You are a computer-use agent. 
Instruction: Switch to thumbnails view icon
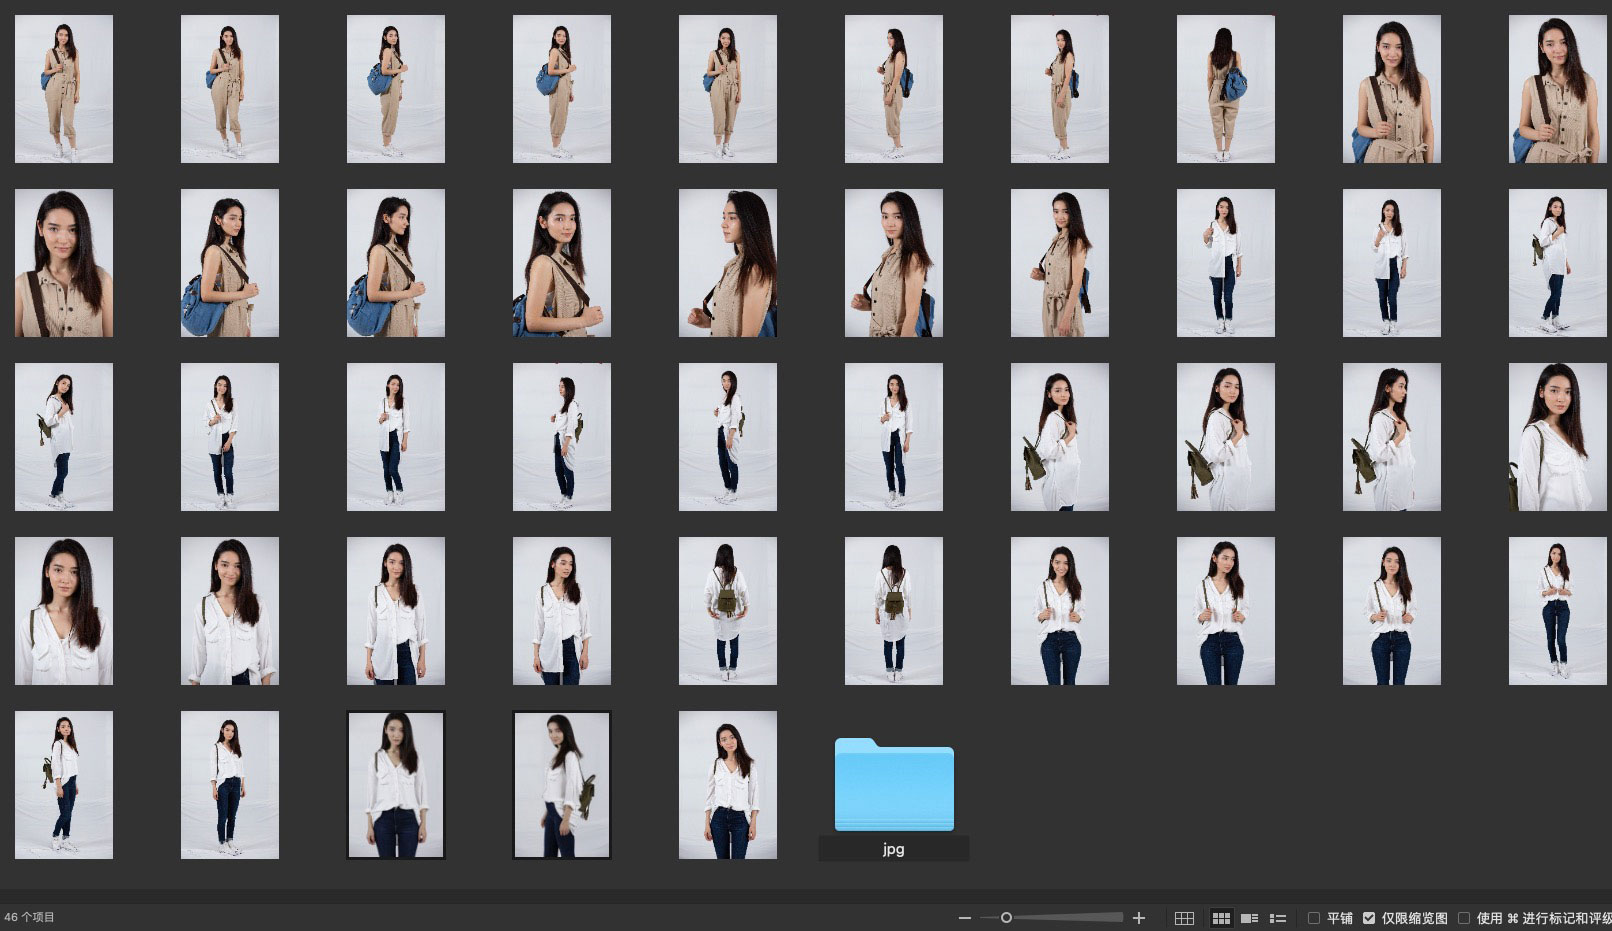click(1221, 918)
